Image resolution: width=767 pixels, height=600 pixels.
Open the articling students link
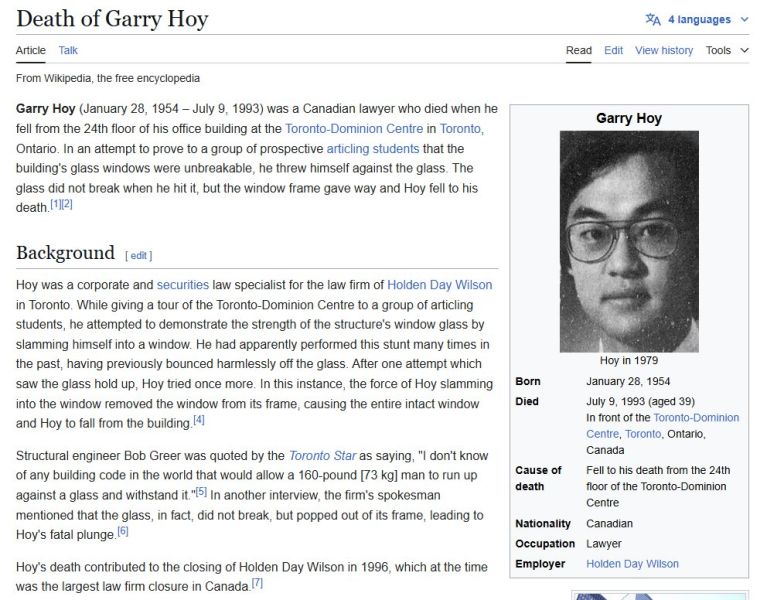point(375,148)
